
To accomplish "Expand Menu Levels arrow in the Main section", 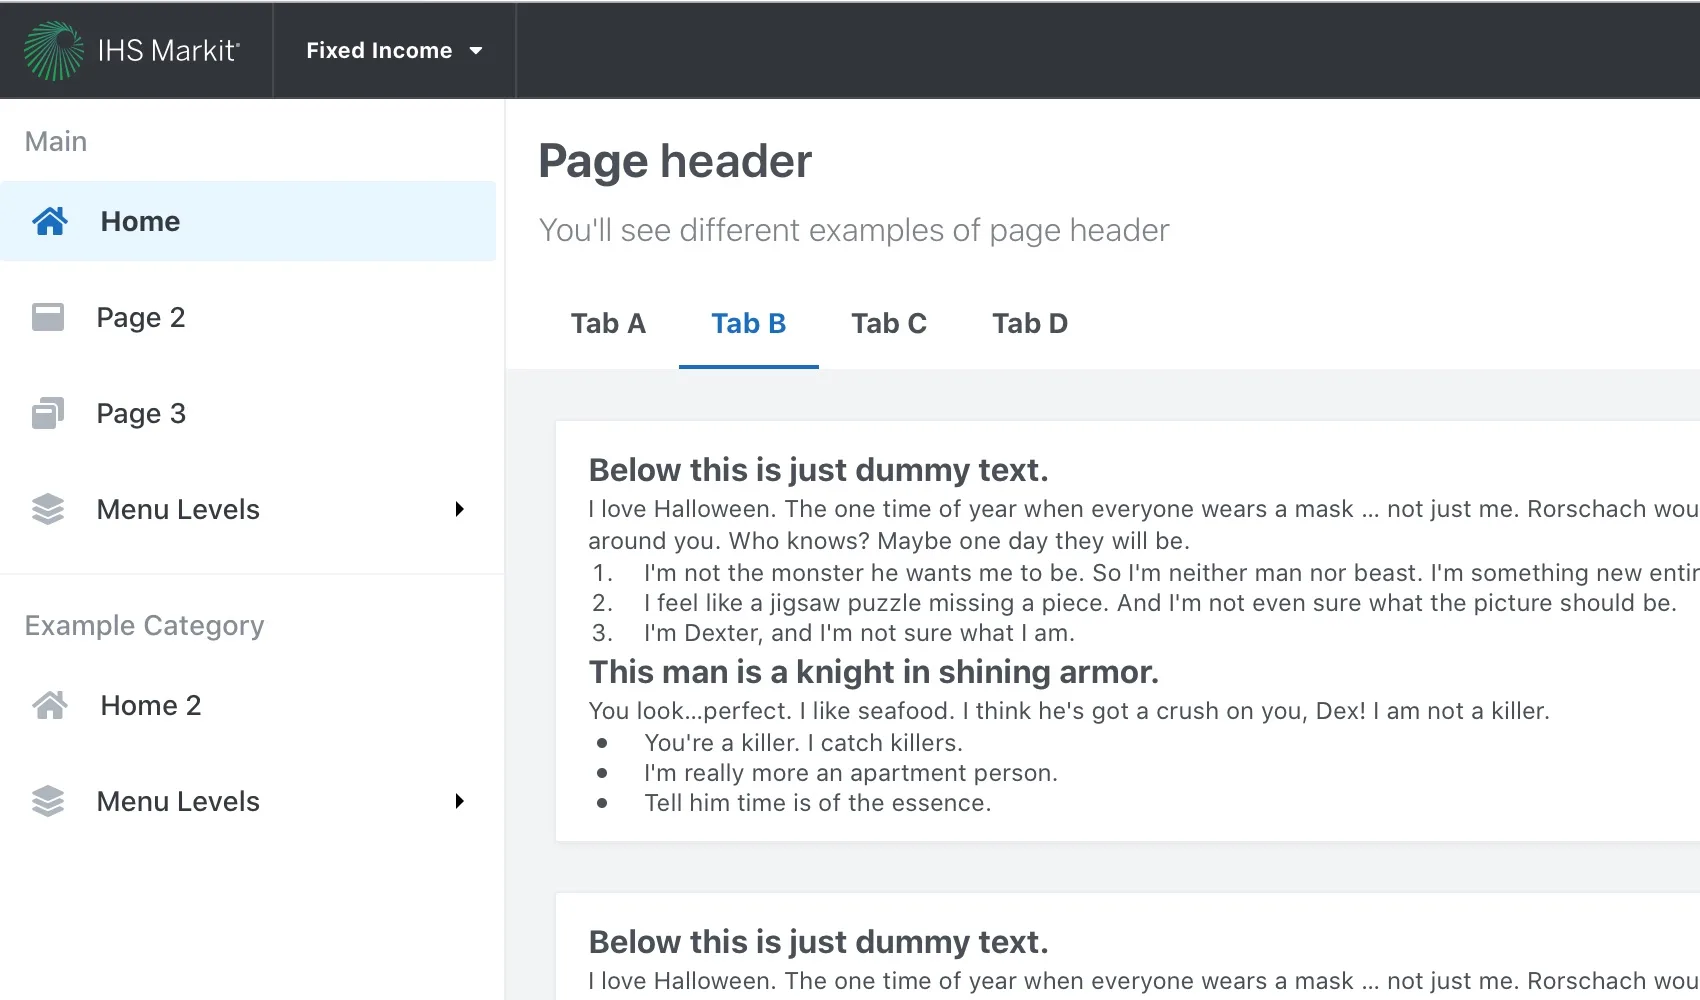I will coord(459,509).
